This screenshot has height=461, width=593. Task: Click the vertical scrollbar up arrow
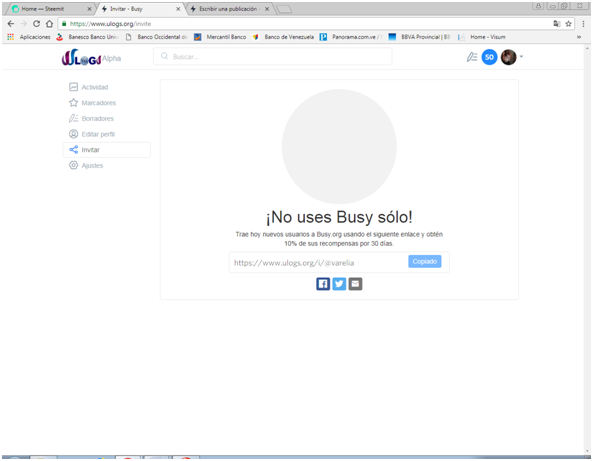tap(587, 48)
